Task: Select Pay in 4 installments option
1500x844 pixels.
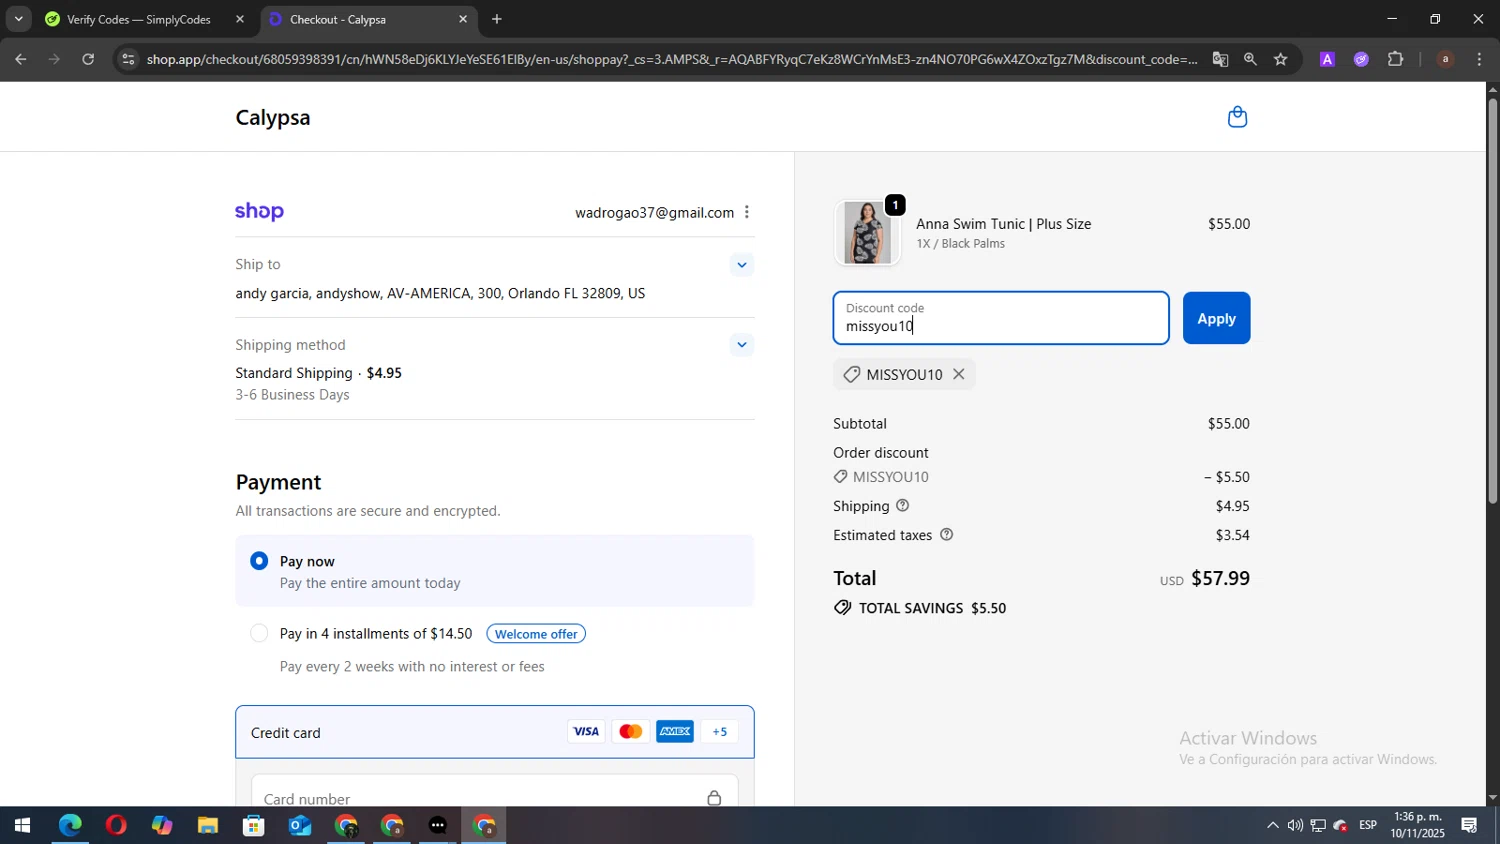Action: pyautogui.click(x=259, y=633)
